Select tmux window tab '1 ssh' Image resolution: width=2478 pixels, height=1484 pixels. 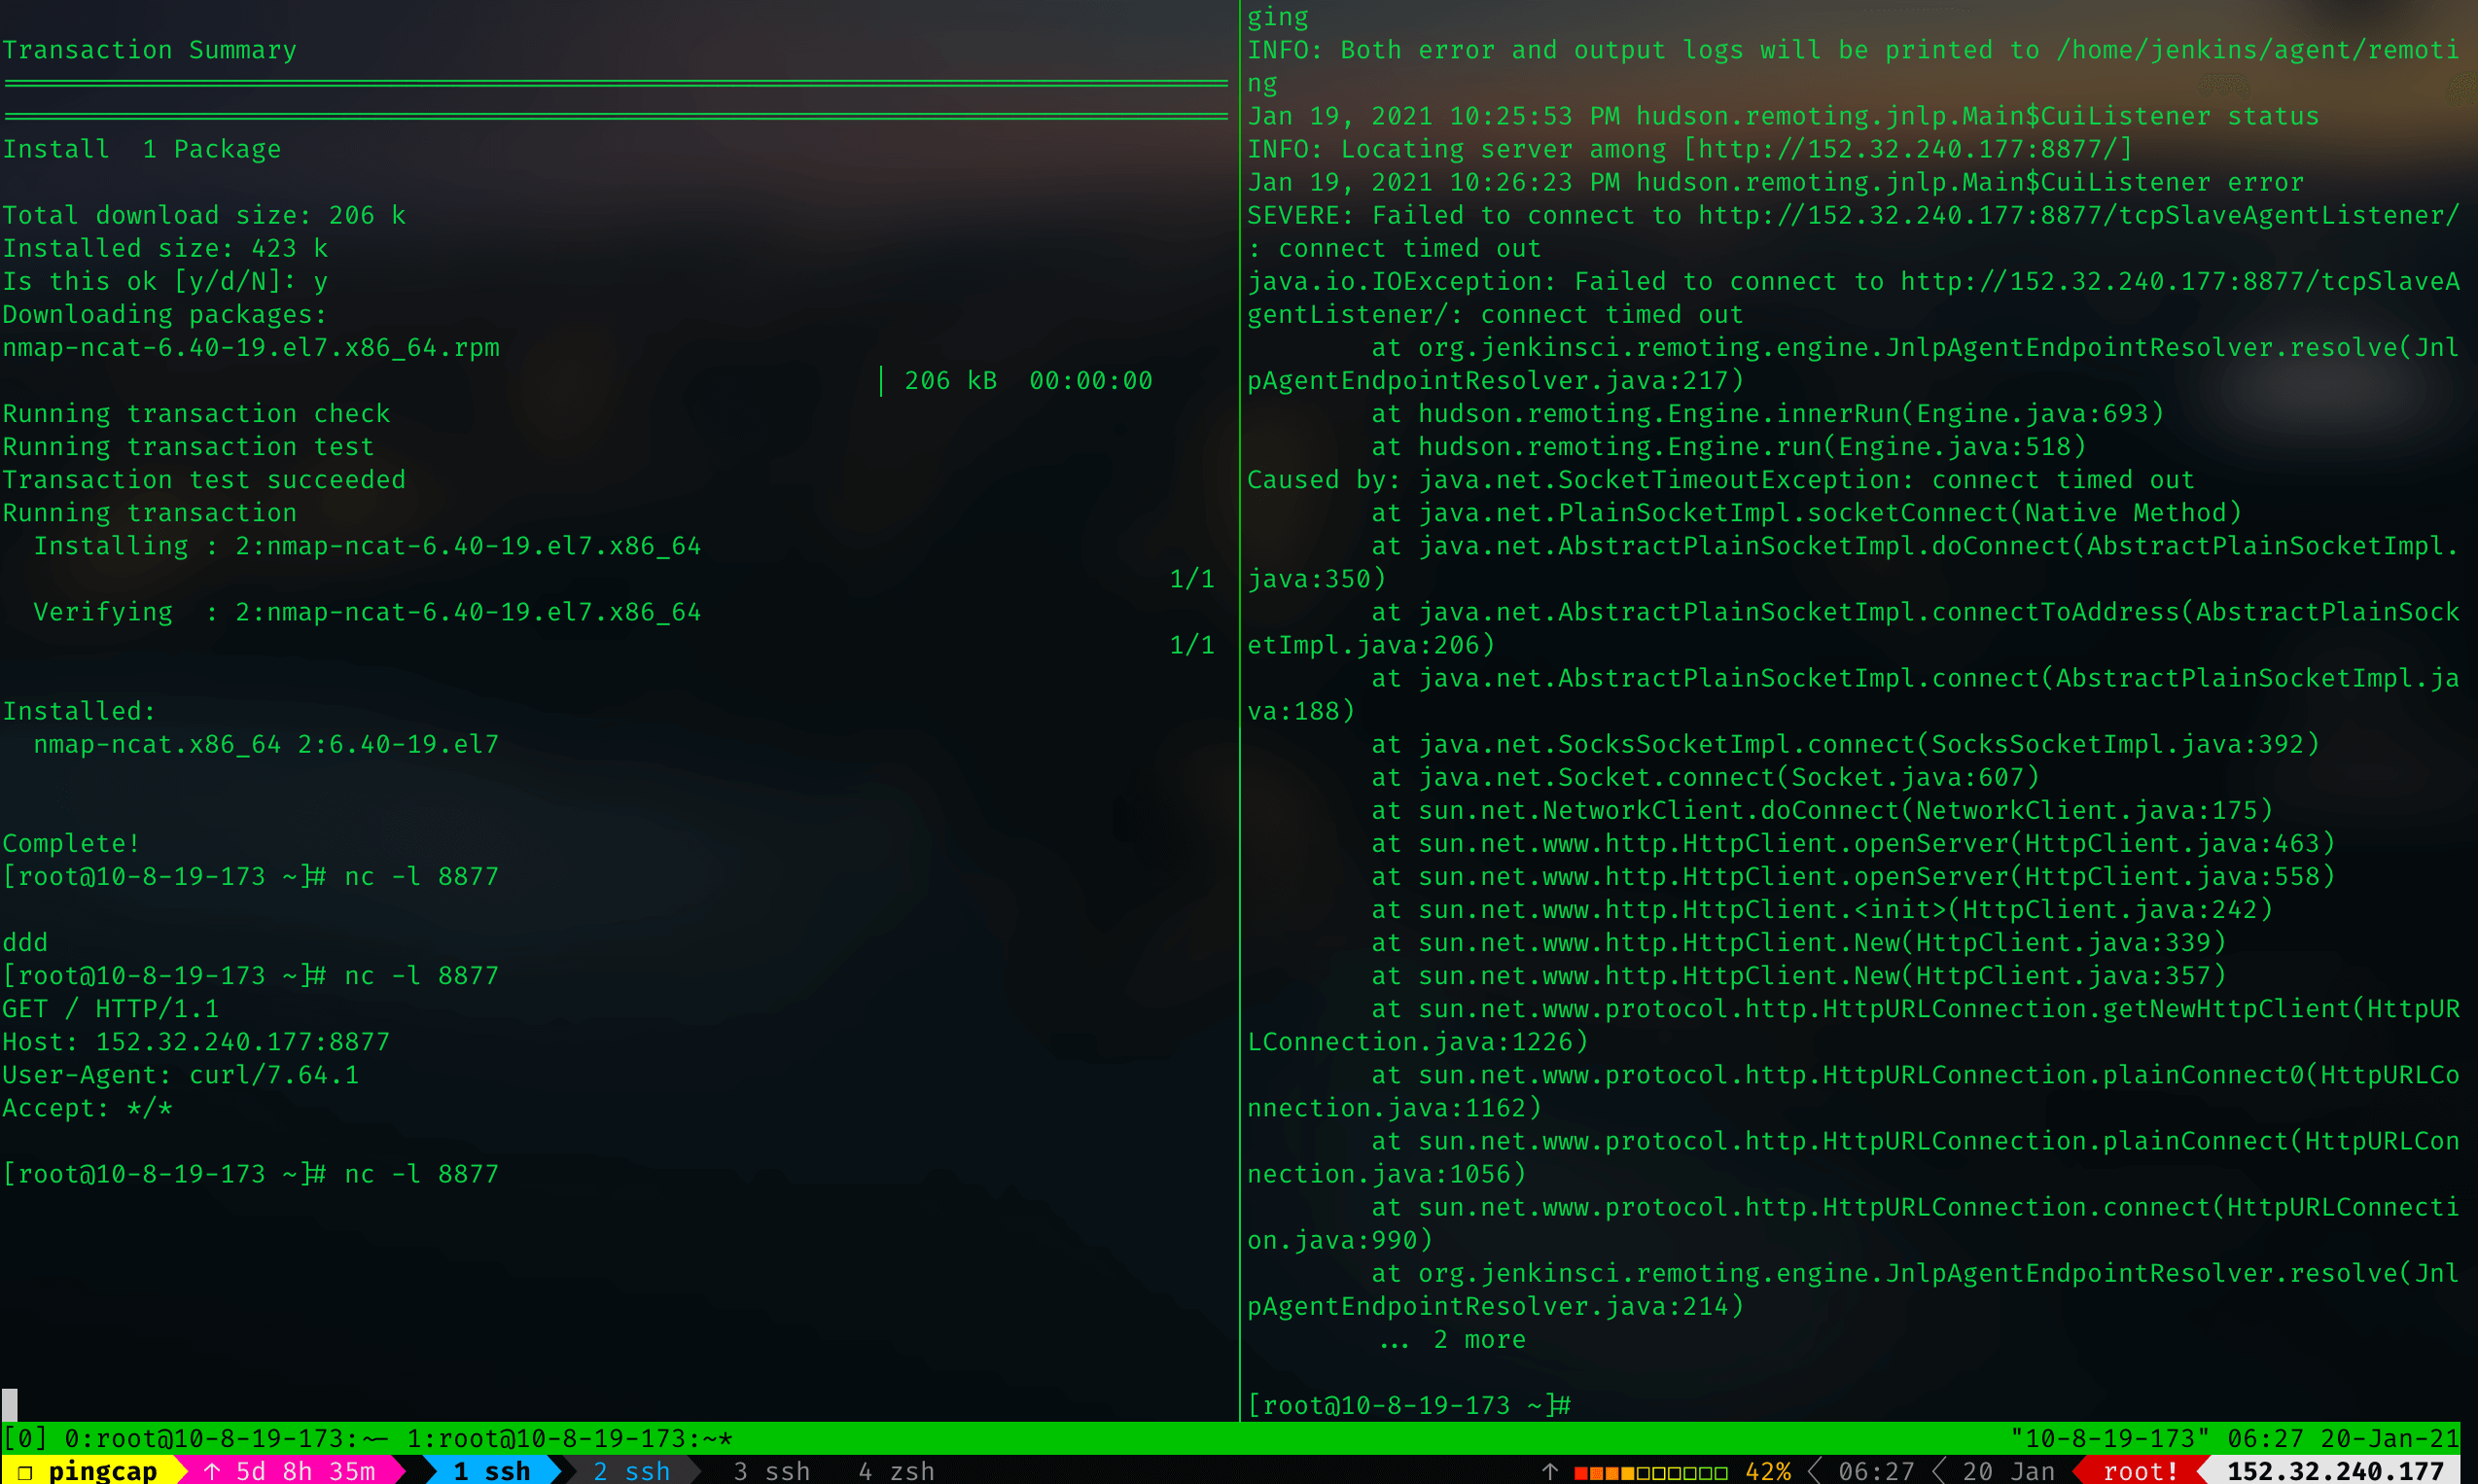[492, 1471]
